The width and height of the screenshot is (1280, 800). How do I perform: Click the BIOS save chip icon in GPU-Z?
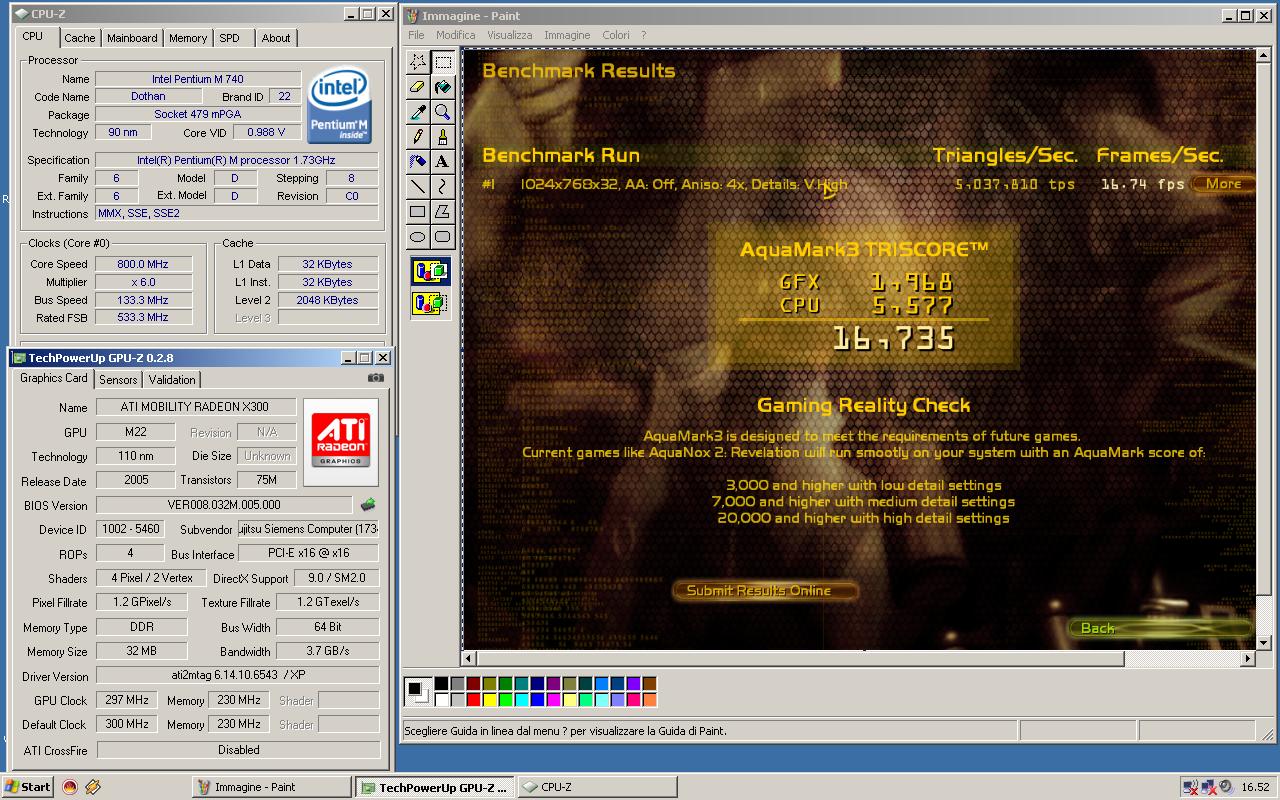tap(368, 505)
